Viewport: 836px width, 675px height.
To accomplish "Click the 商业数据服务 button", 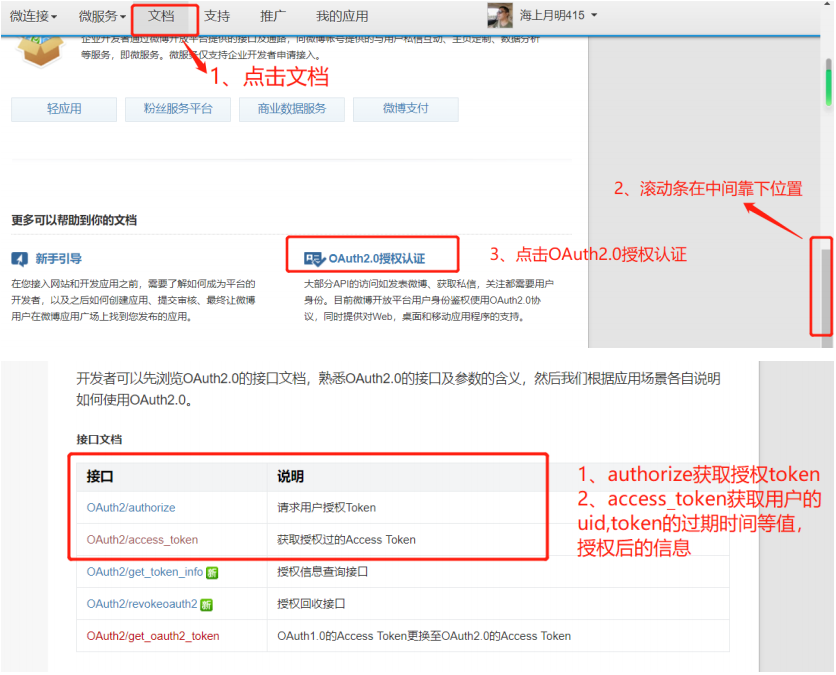I will pyautogui.click(x=292, y=109).
